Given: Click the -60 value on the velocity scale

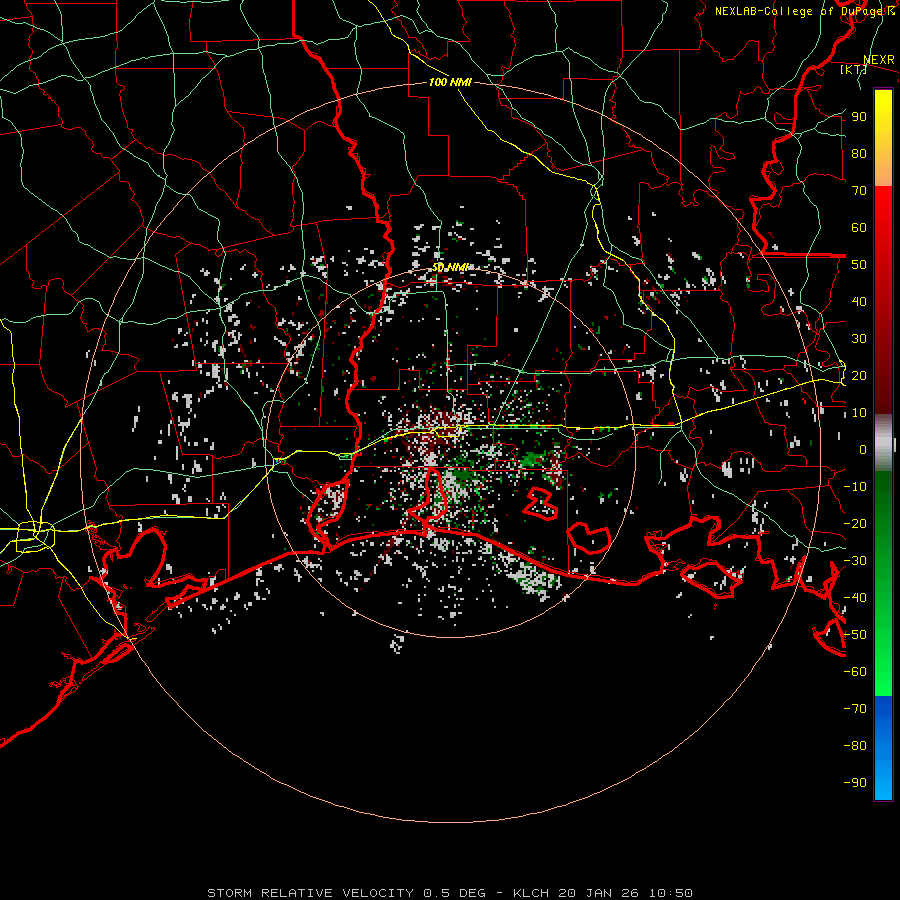Looking at the screenshot, I should point(855,672).
